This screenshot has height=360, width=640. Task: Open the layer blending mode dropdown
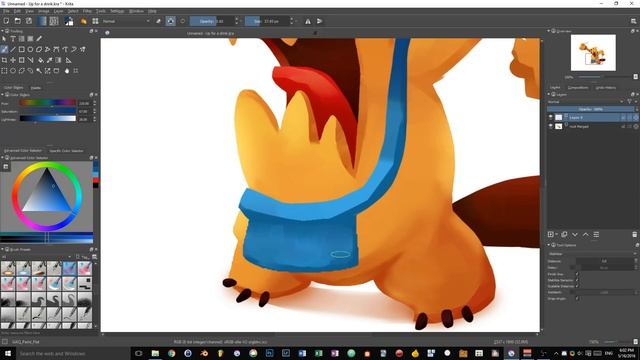click(x=585, y=102)
